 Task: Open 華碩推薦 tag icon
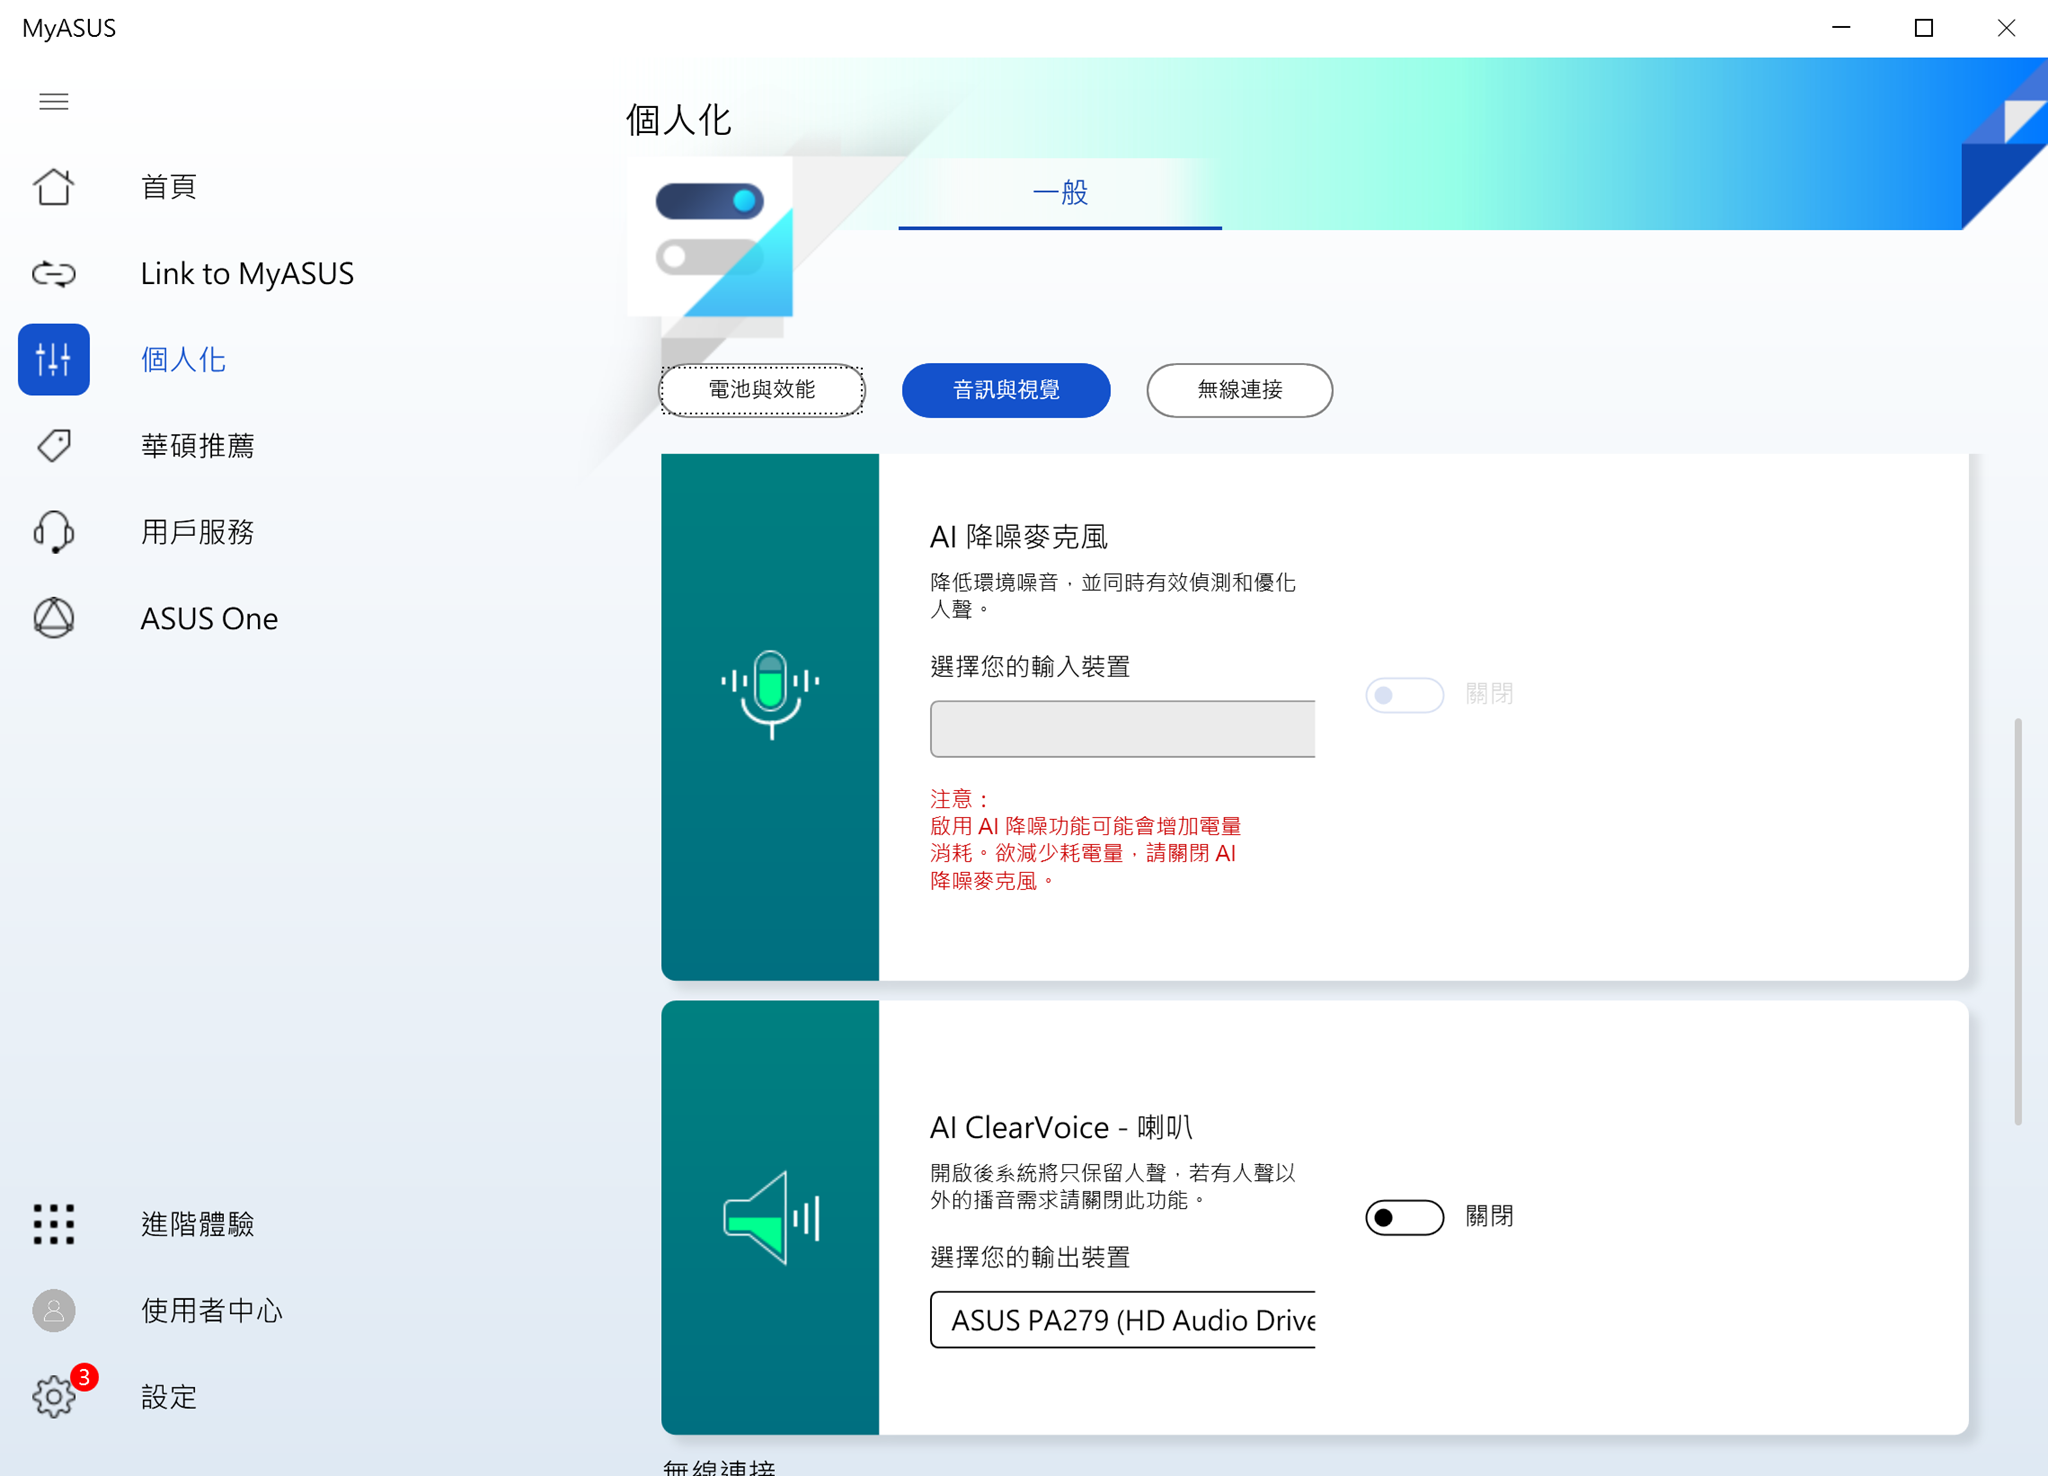pyautogui.click(x=54, y=445)
